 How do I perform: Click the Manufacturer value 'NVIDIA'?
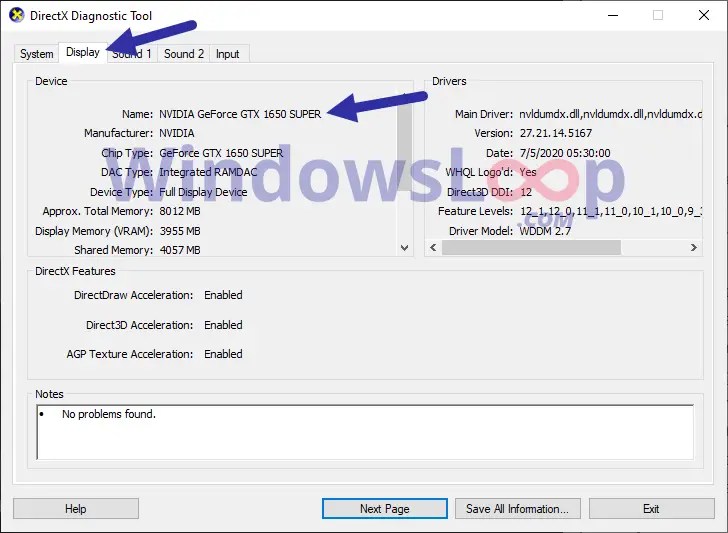tap(177, 133)
